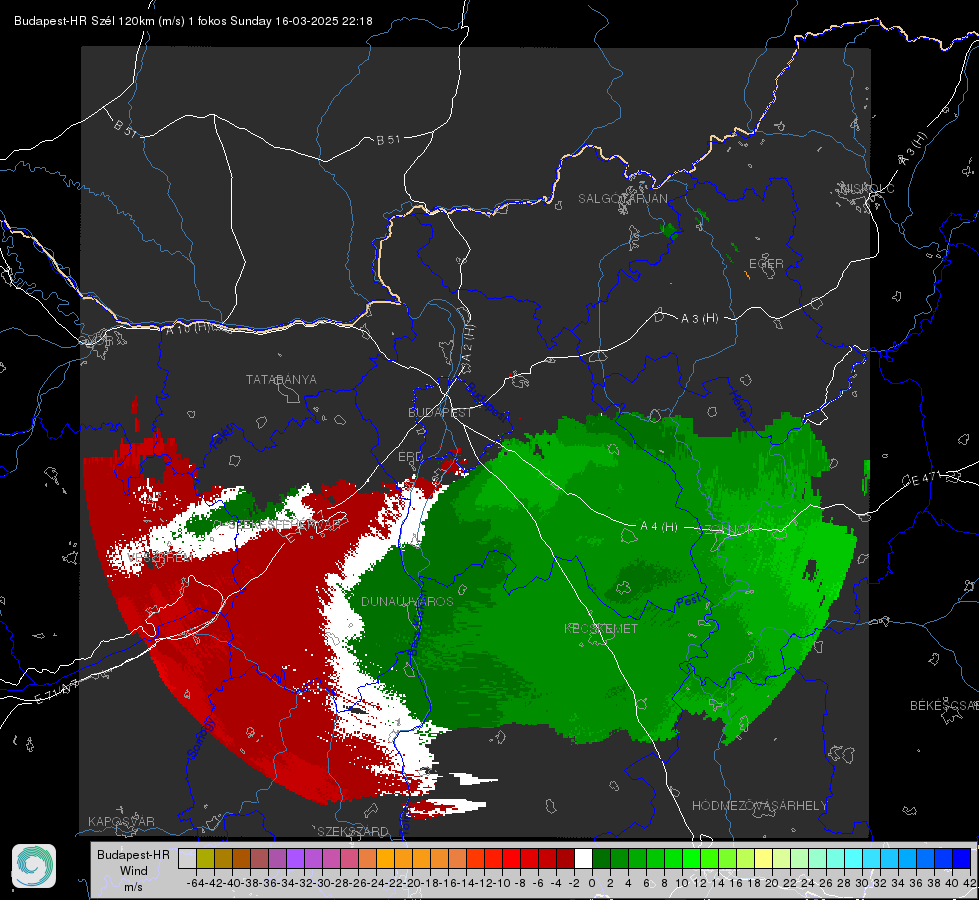Viewport: 979px width, 900px height.
Task: Click the SZEKSZÁRD city label
Action: pyautogui.click(x=353, y=831)
